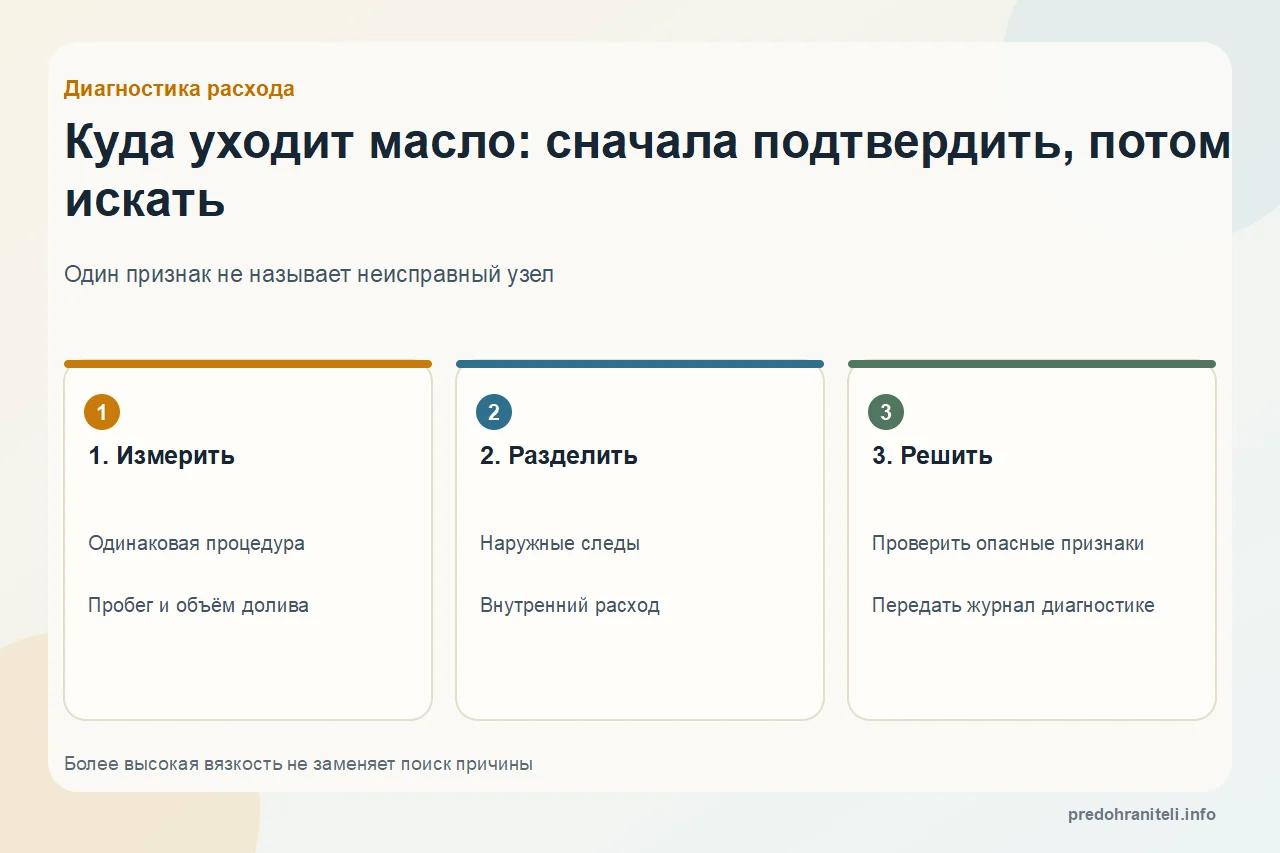
Task: Open the predohraniteli.info site link
Action: pyautogui.click(x=1142, y=815)
